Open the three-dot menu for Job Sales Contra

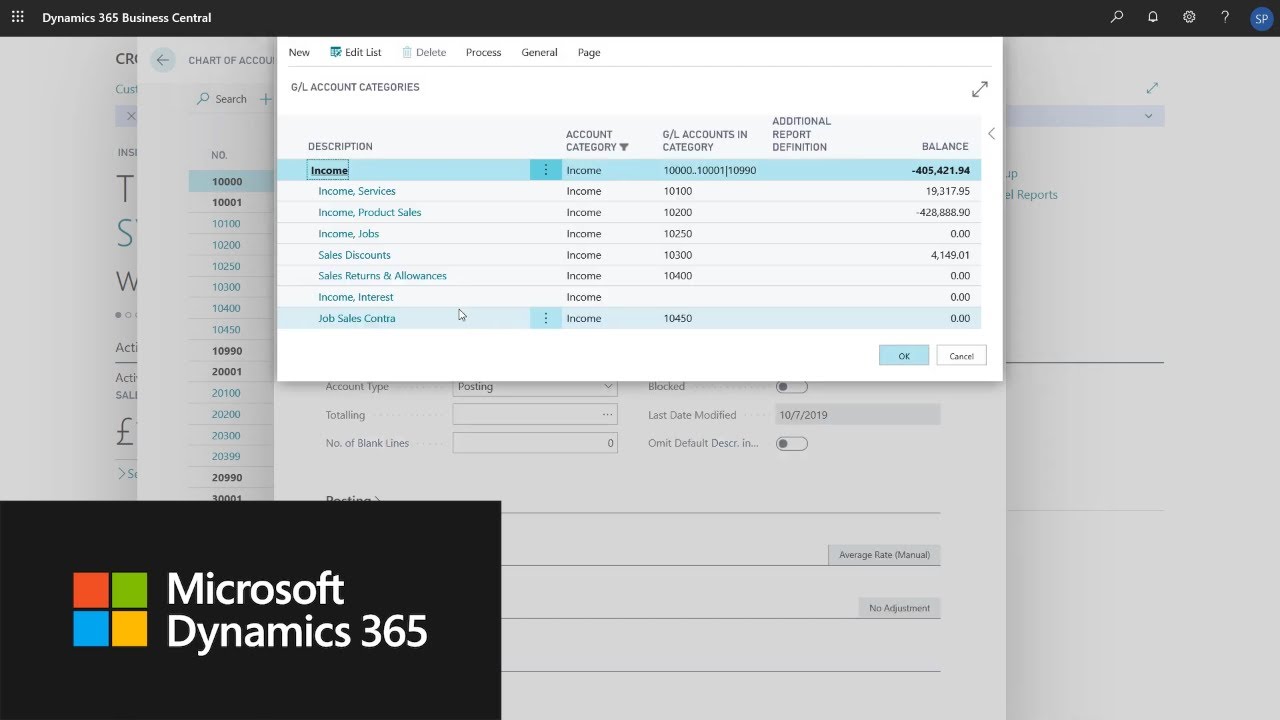[x=545, y=318]
